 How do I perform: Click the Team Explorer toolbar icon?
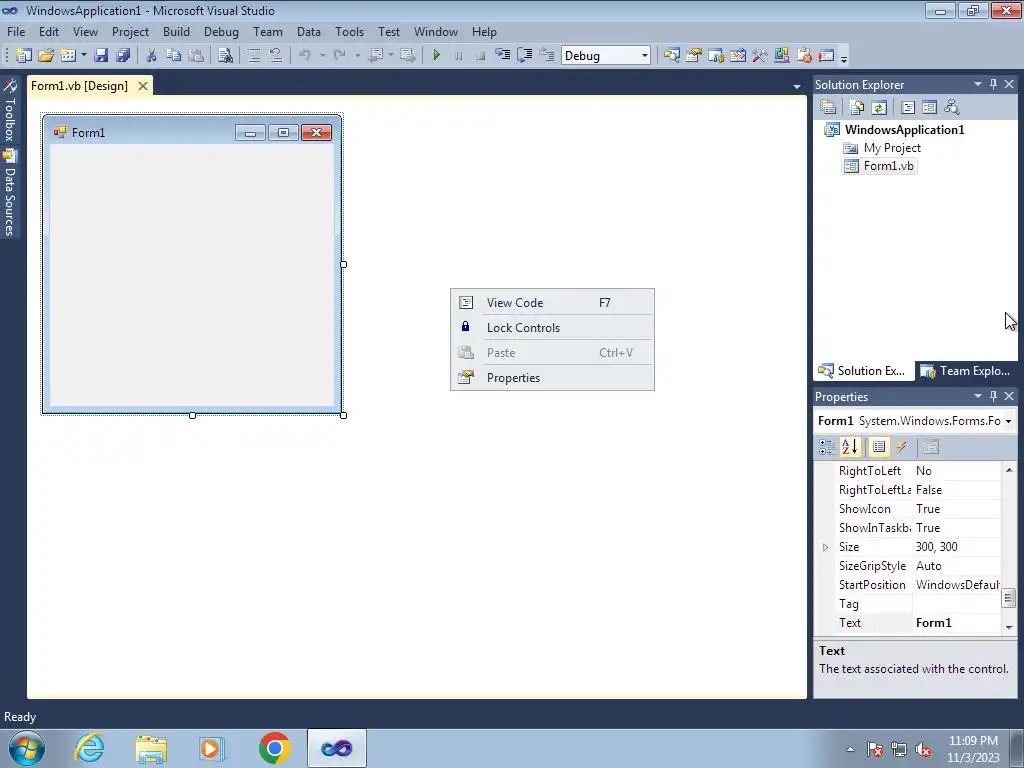(x=716, y=56)
